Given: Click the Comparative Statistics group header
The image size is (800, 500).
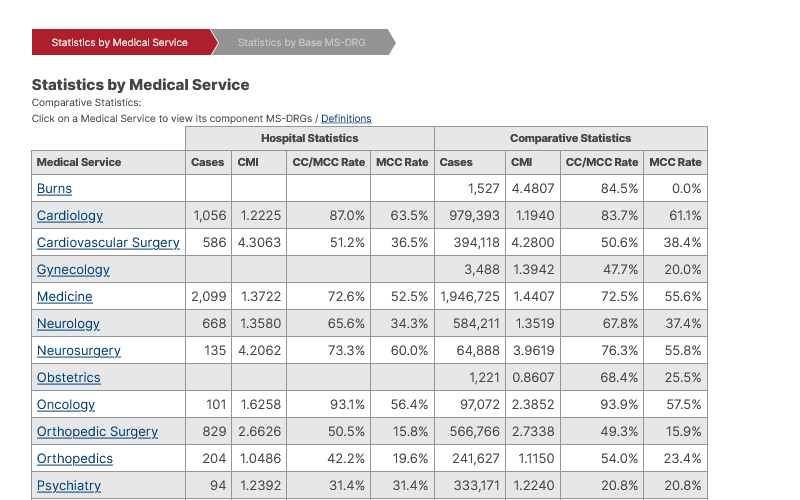Looking at the screenshot, I should tap(570, 138).
